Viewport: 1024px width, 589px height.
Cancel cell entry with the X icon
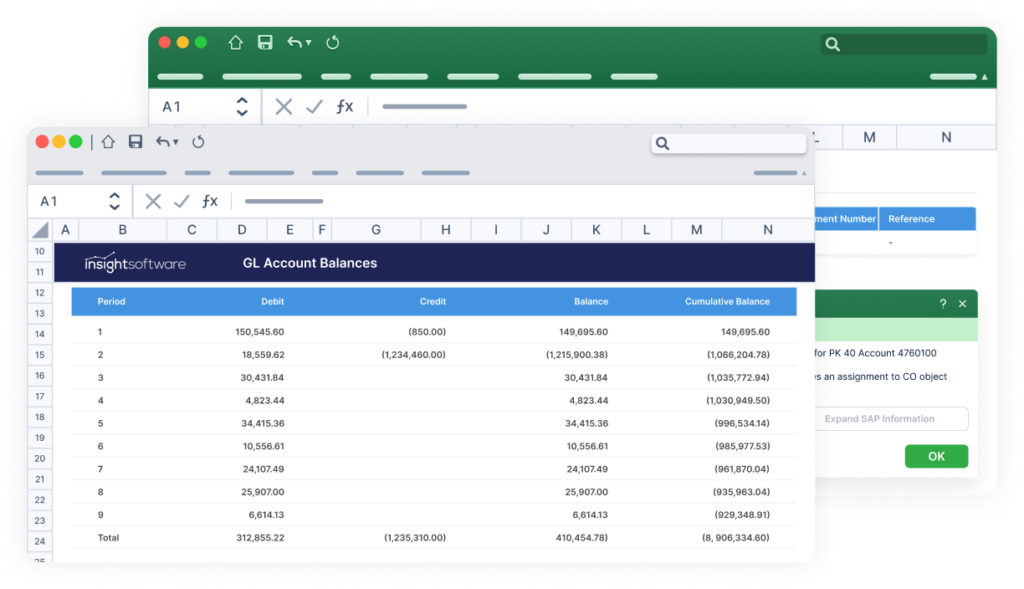152,201
